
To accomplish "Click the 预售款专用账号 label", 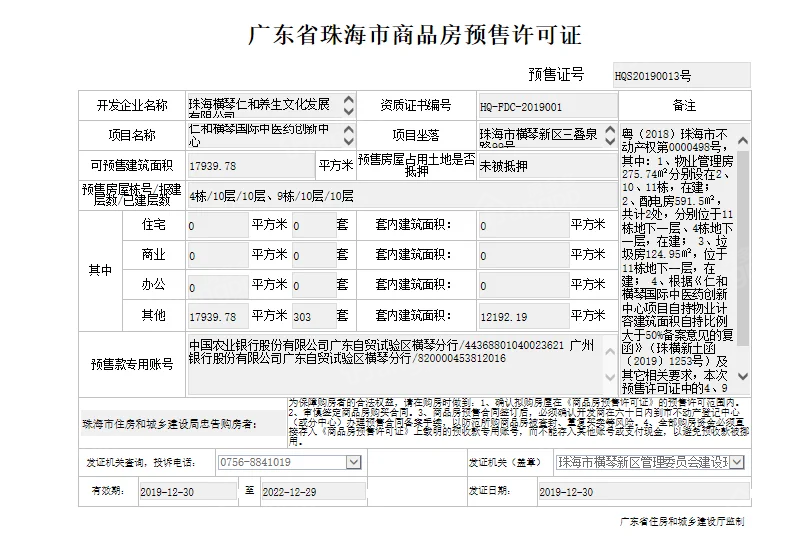I will [x=132, y=364].
